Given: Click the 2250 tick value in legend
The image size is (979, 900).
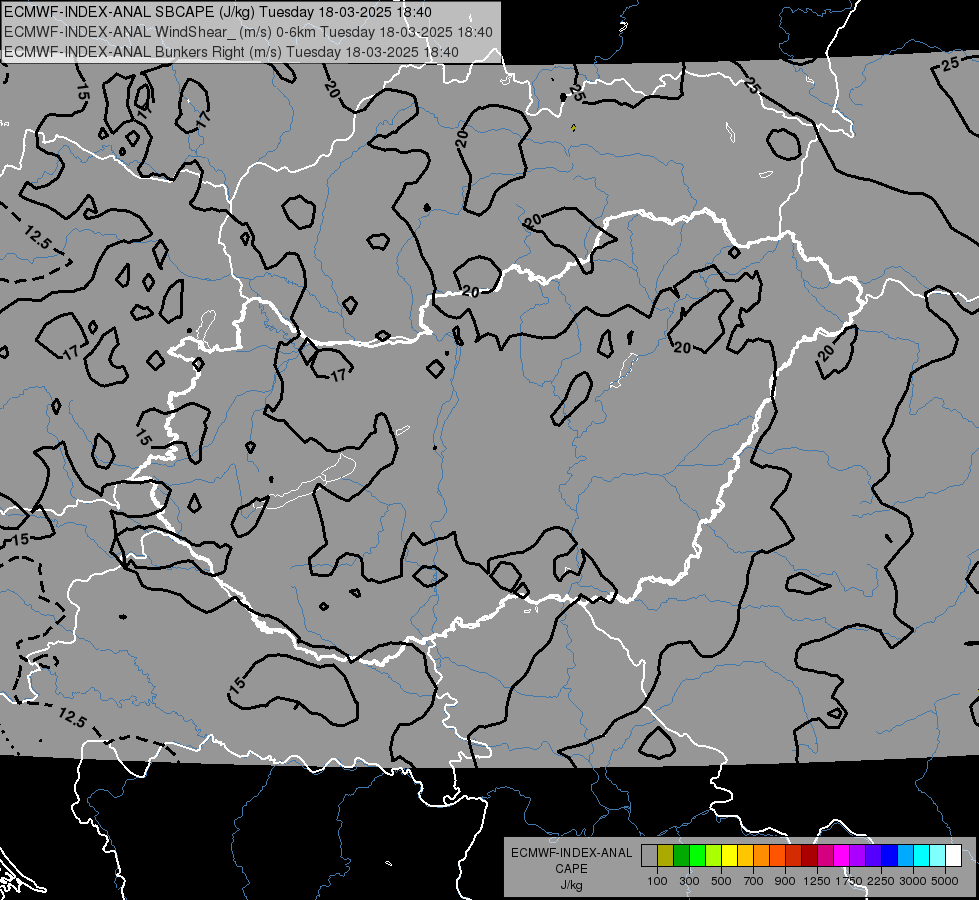Looking at the screenshot, I should pyautogui.click(x=881, y=881).
